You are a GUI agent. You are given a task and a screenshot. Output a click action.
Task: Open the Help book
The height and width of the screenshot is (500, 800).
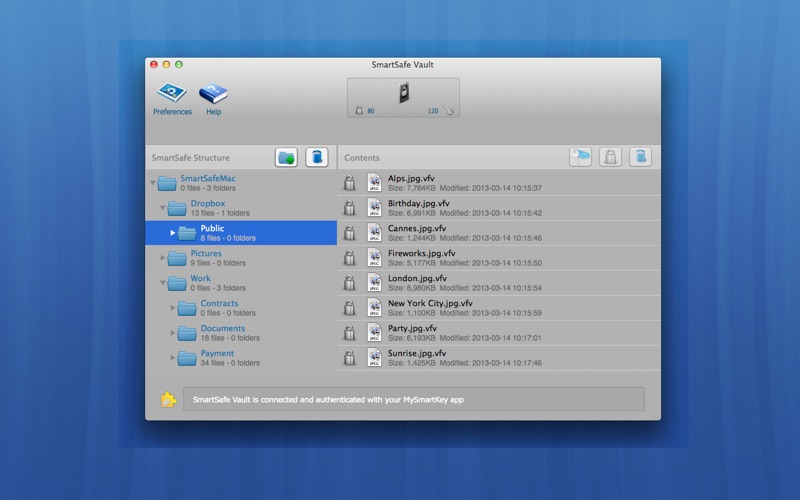tap(213, 97)
